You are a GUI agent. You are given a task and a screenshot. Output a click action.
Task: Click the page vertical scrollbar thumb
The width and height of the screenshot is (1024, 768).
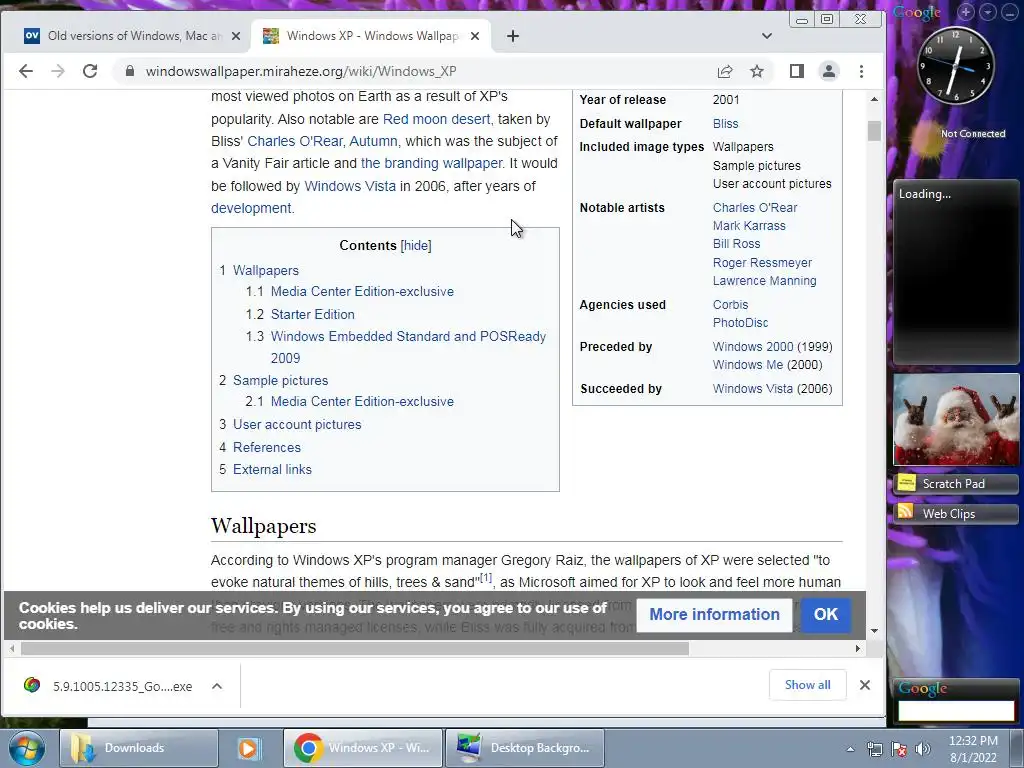pyautogui.click(x=874, y=131)
